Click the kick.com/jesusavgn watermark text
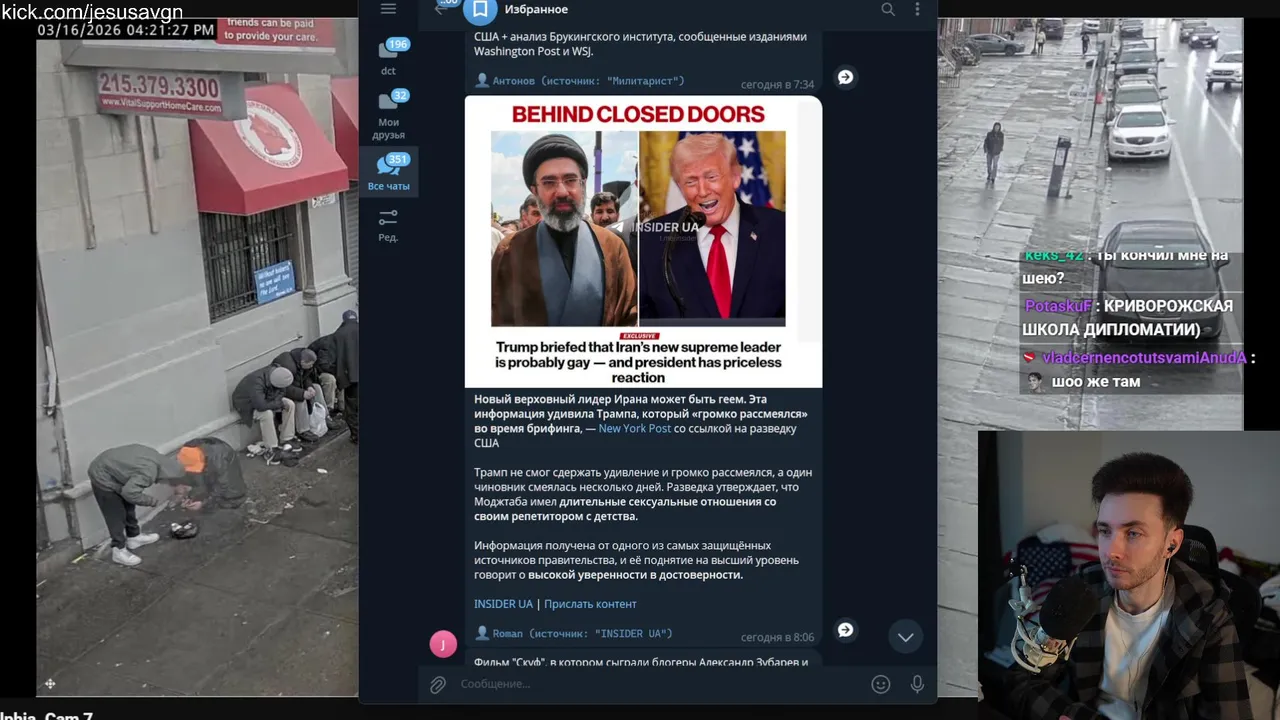Image resolution: width=1280 pixels, height=720 pixels. 92,12
